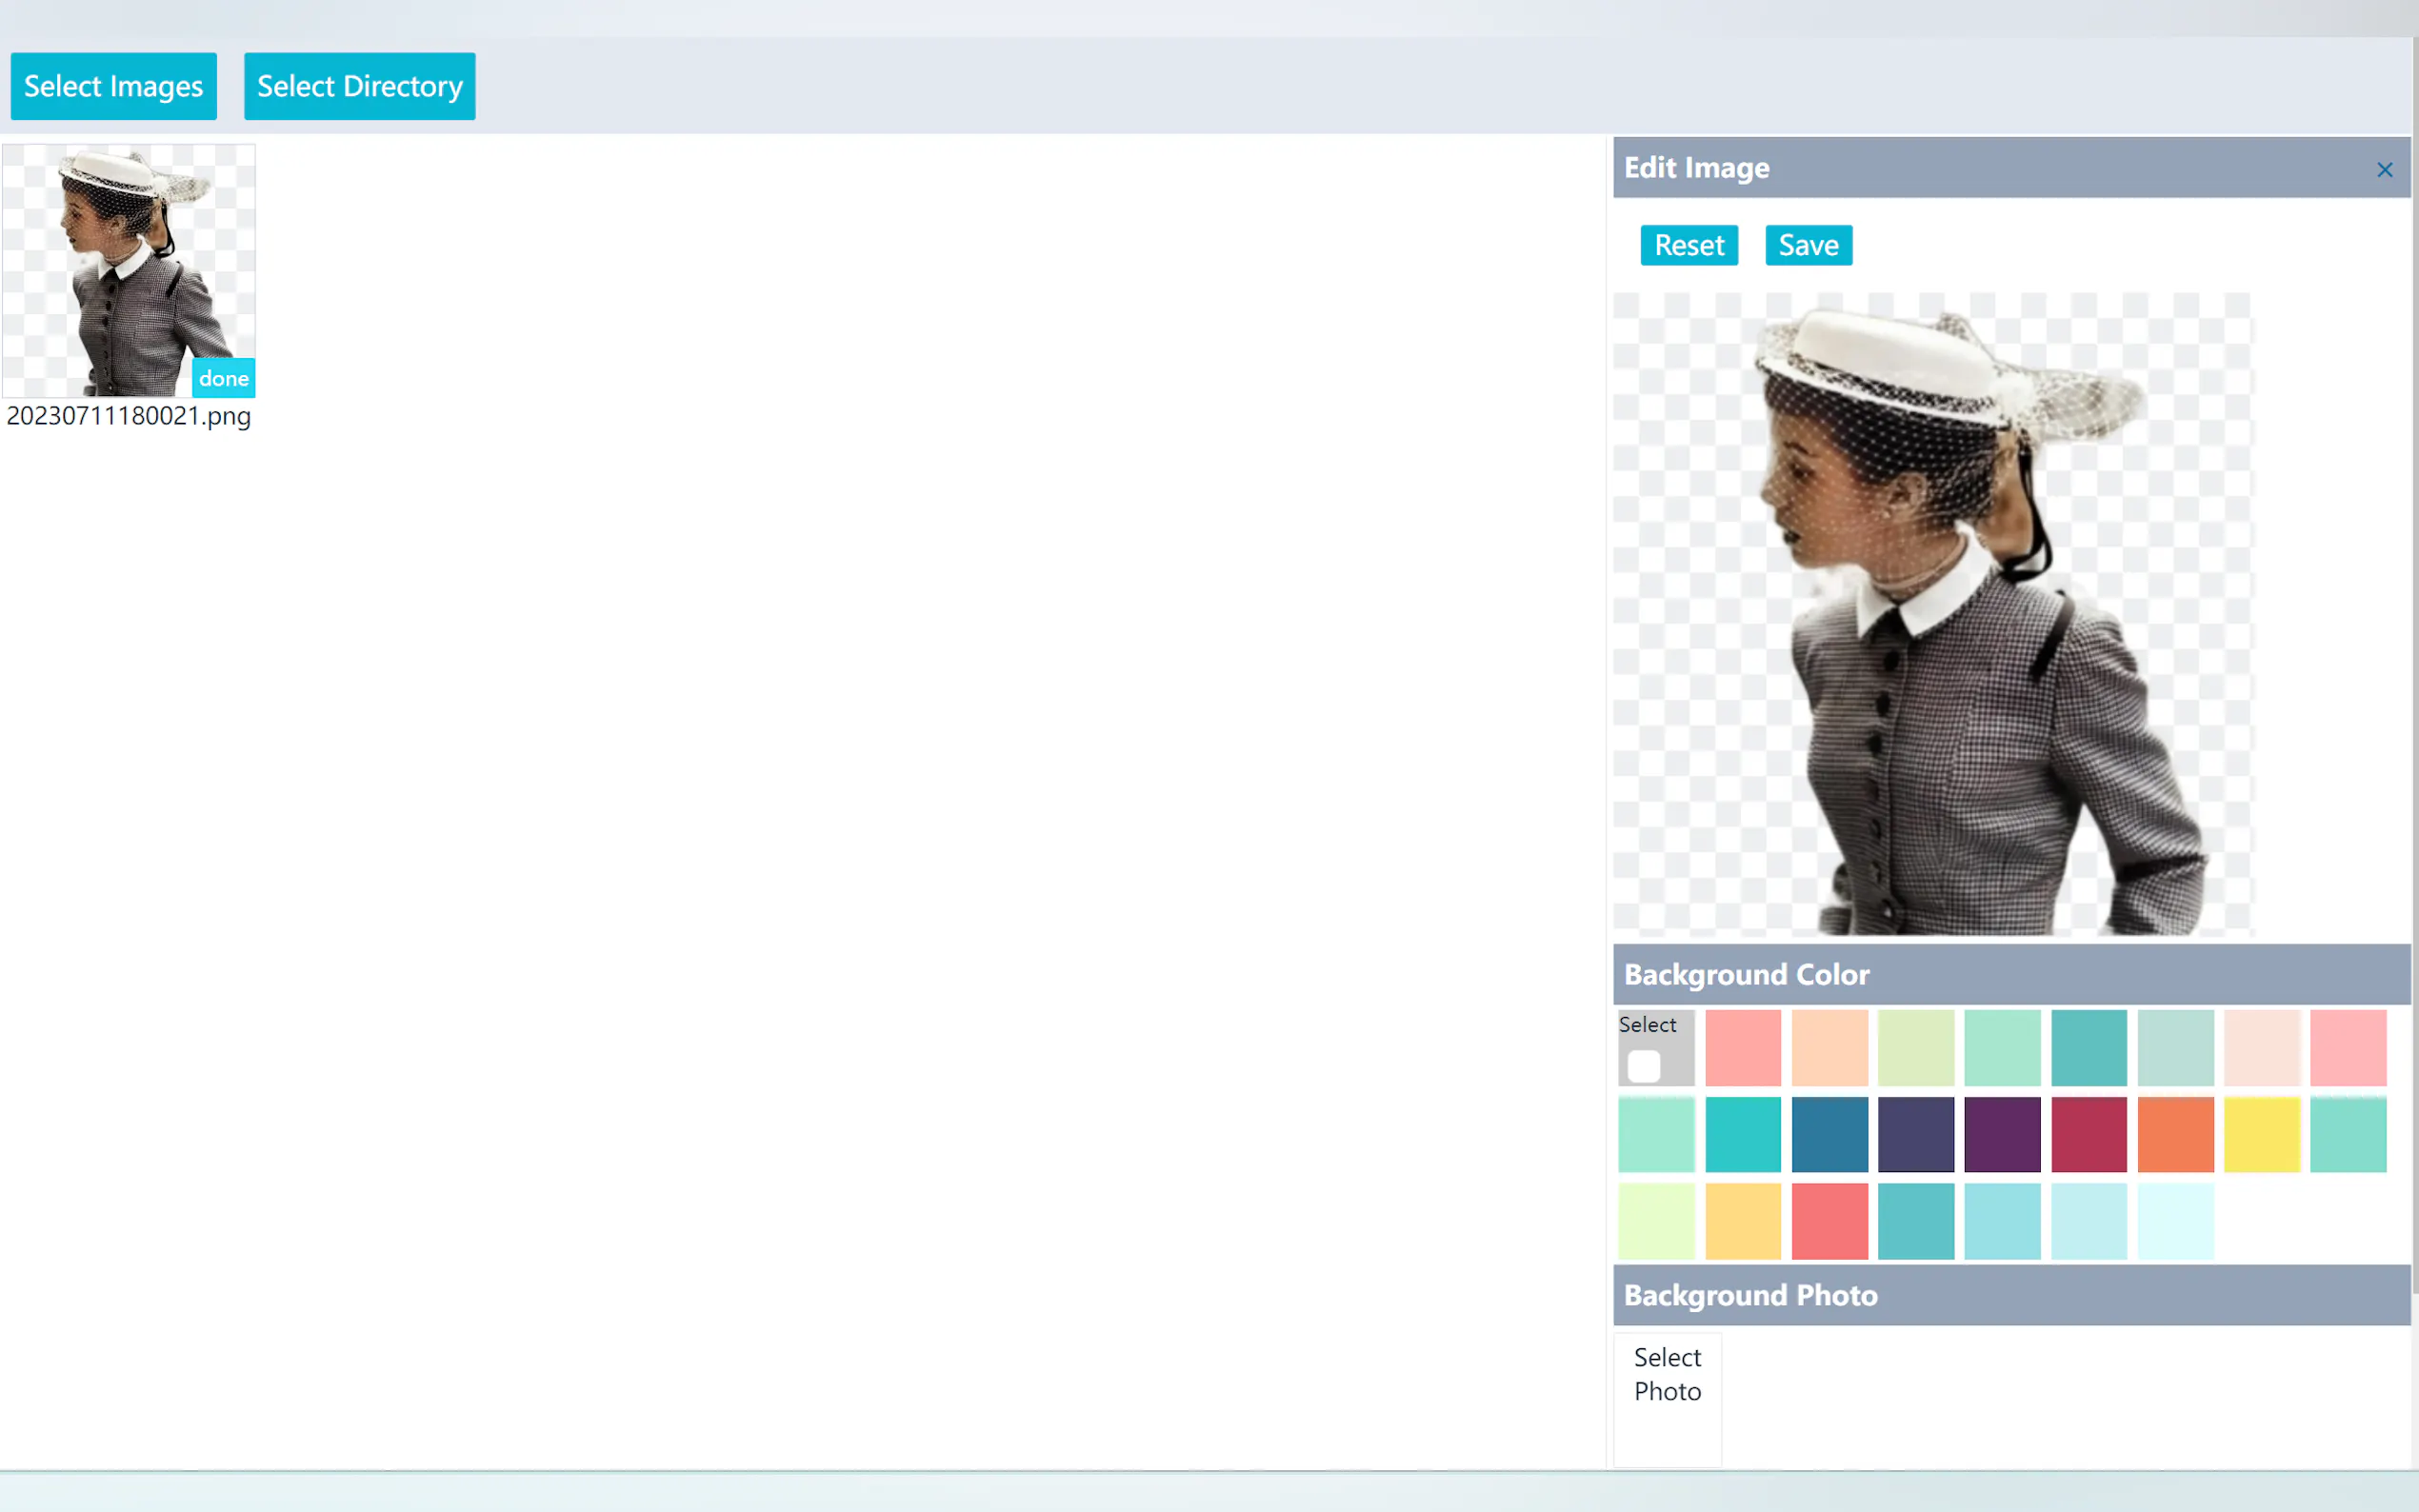
Task: Open the custom color Select picker
Action: pos(1644,1065)
